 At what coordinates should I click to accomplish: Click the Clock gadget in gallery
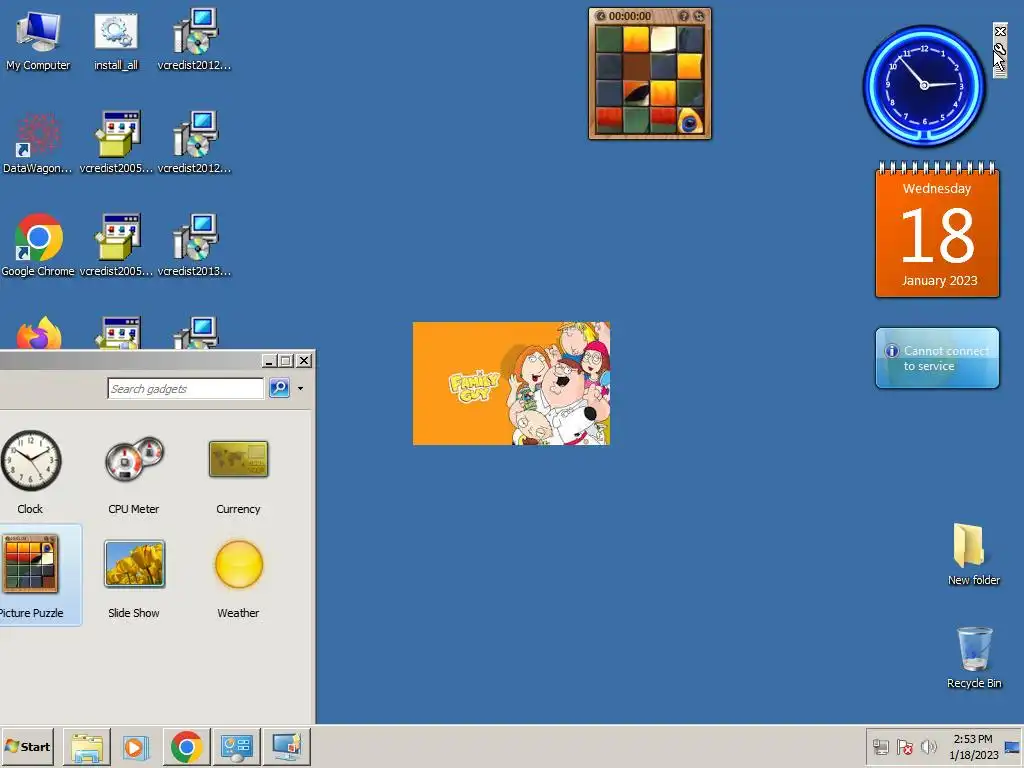point(30,472)
